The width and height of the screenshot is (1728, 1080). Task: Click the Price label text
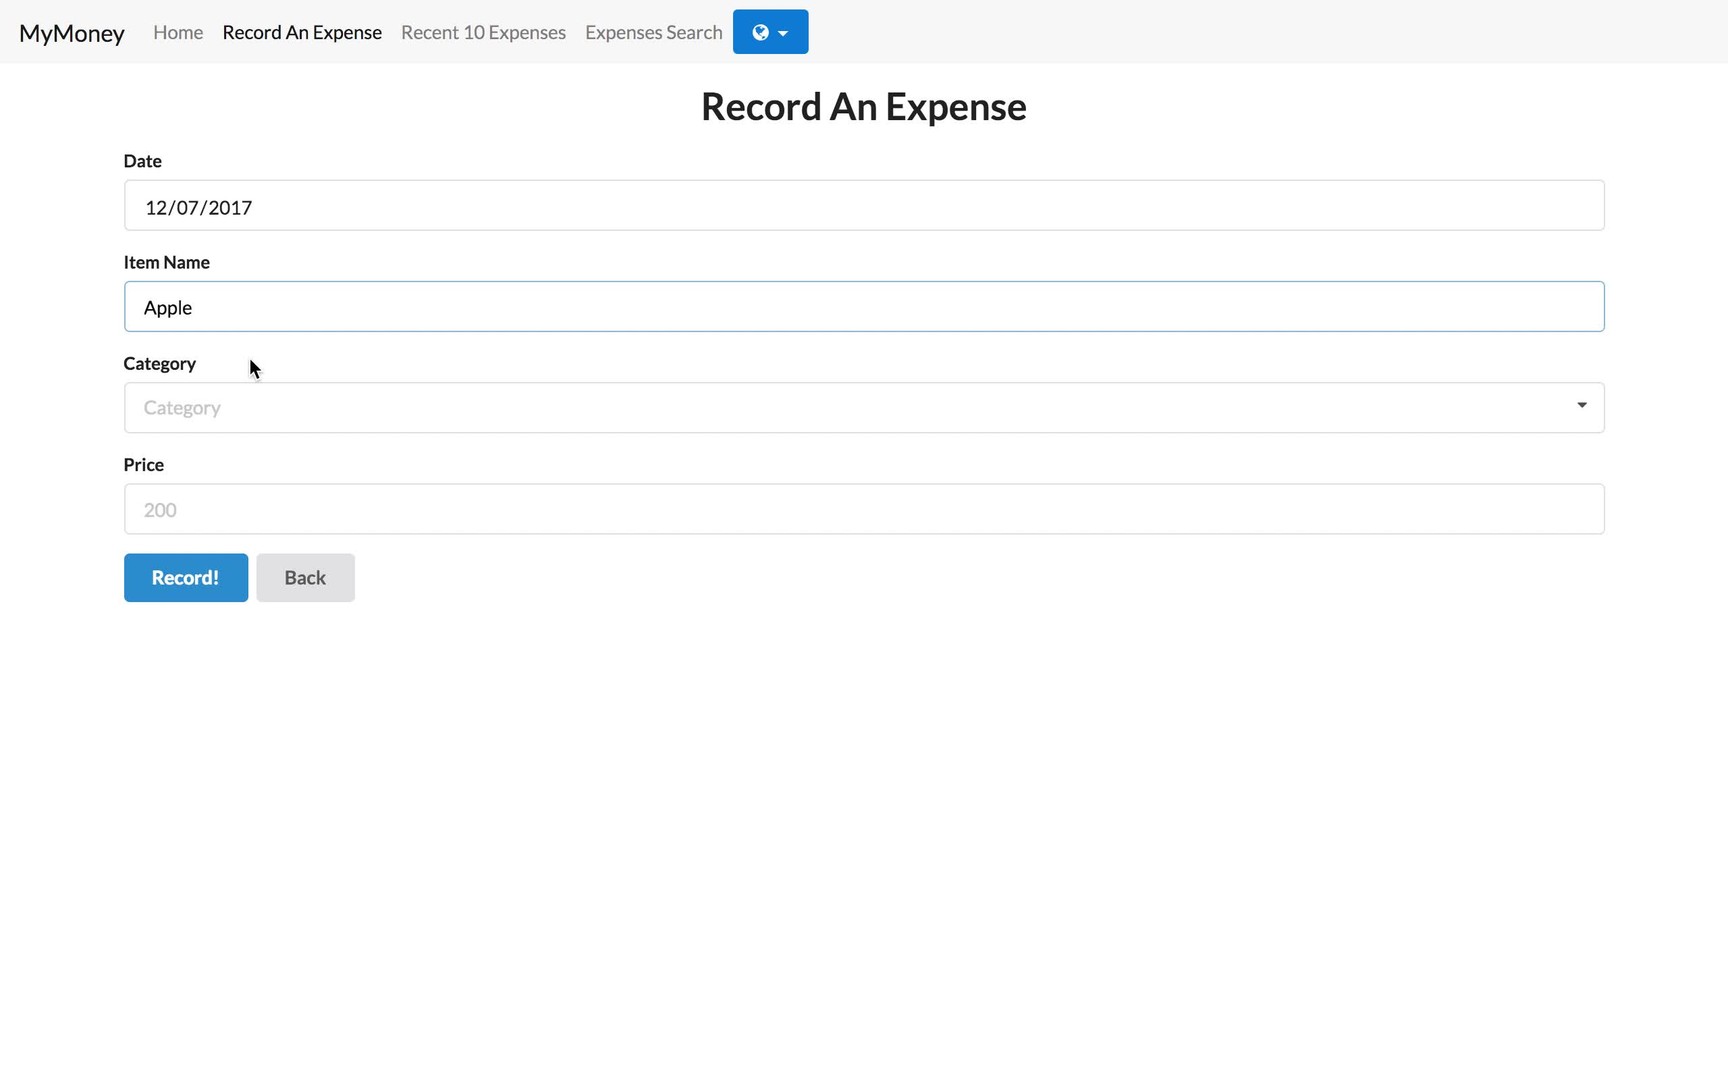(x=143, y=465)
